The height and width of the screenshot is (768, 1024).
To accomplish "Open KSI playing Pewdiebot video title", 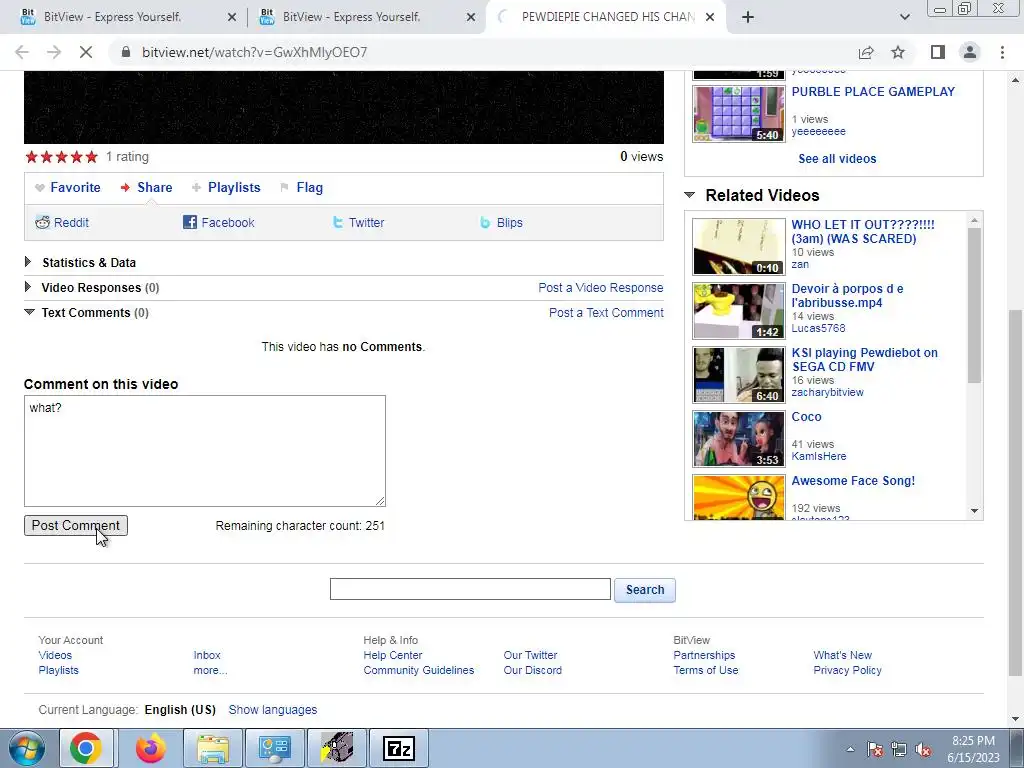I will (x=865, y=360).
